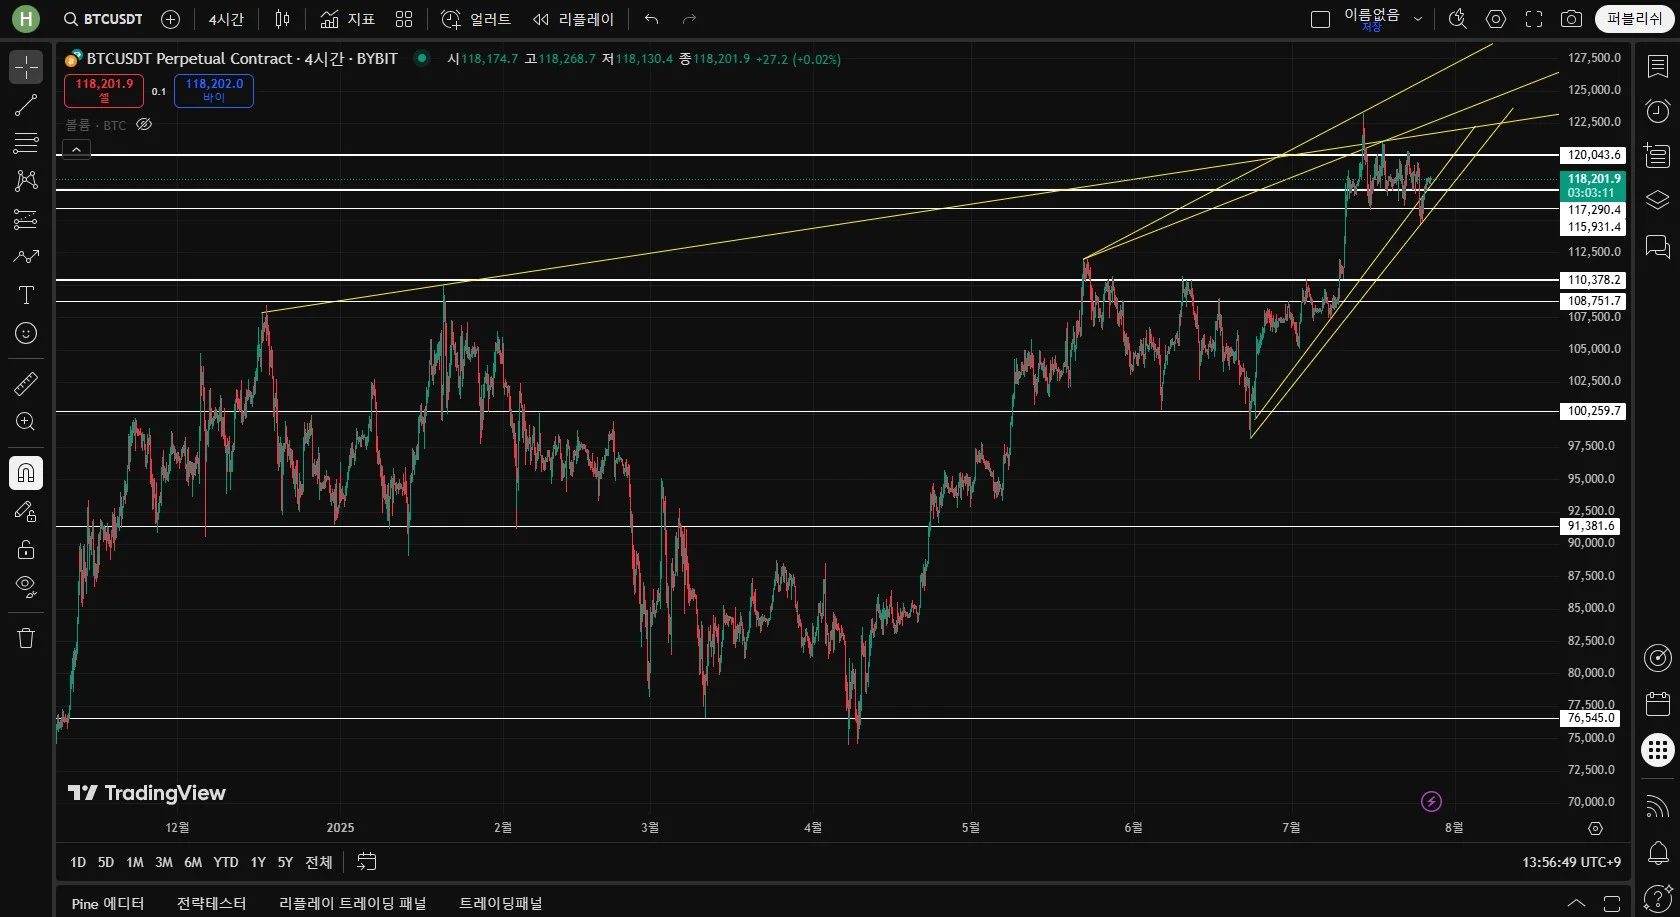Maximize the bottom panel icon

pyautogui.click(x=1612, y=903)
